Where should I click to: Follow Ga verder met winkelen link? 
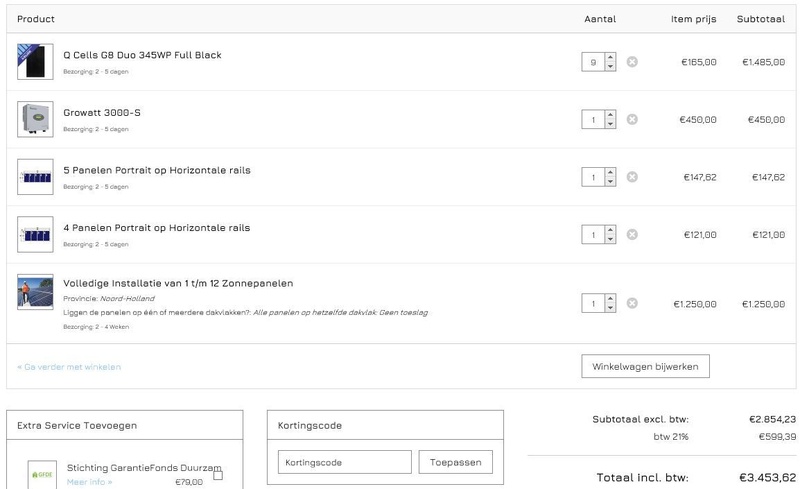(x=69, y=367)
